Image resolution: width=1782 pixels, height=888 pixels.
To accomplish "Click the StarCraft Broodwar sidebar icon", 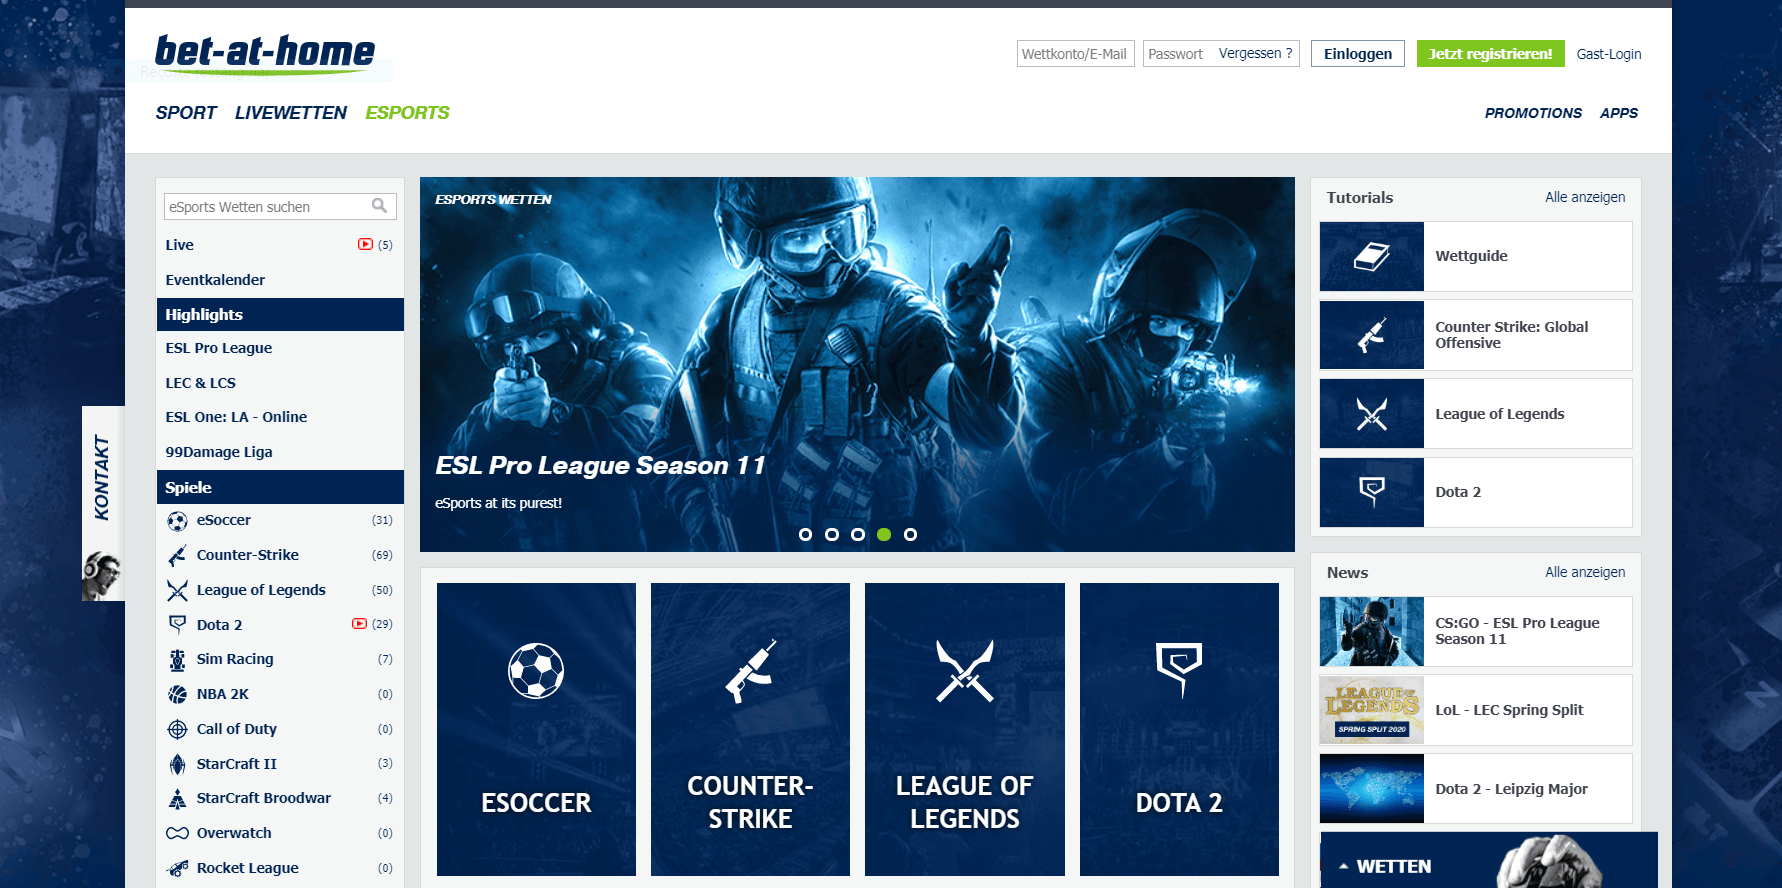I will pyautogui.click(x=177, y=799).
